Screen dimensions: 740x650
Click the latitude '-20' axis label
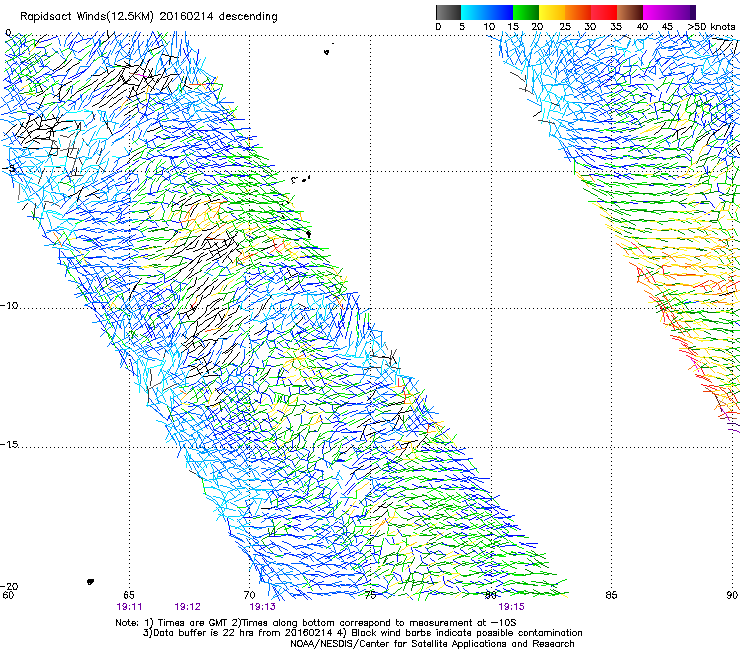point(9,586)
